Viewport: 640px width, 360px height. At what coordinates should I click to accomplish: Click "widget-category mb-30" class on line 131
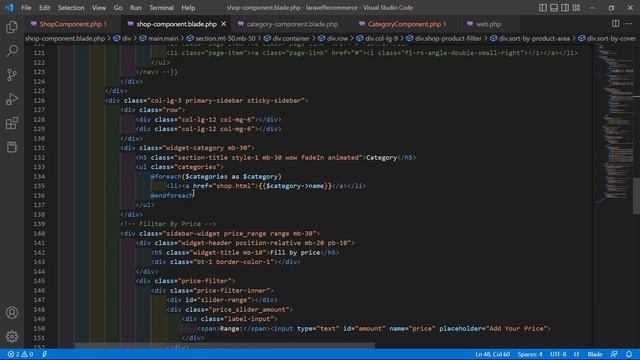point(206,148)
